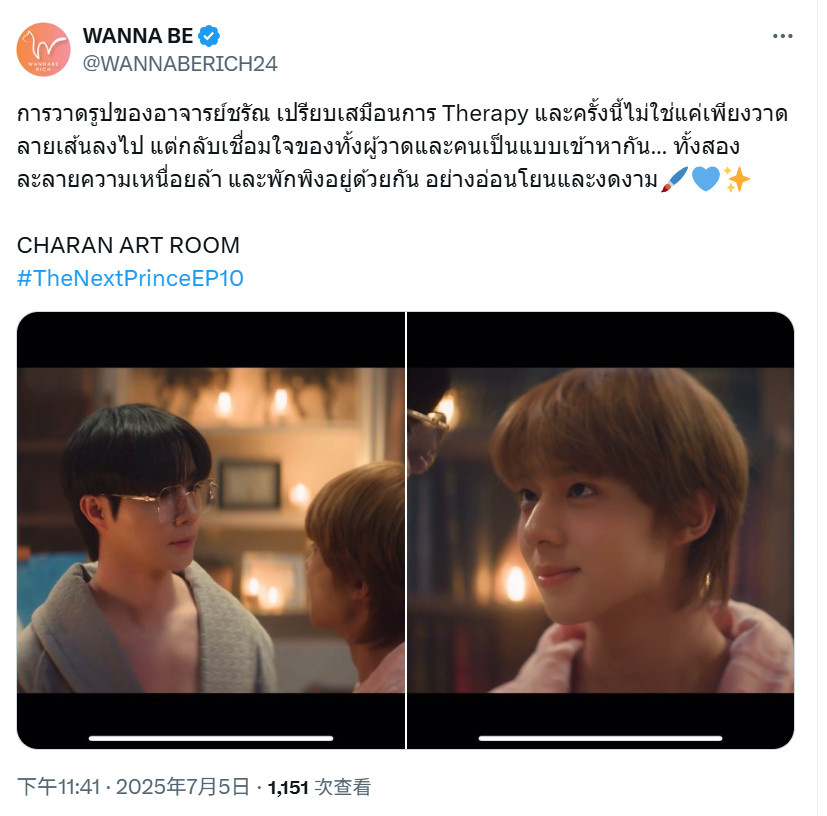Click the sparkles emoji
Screen dimensions: 827x816
736,179
